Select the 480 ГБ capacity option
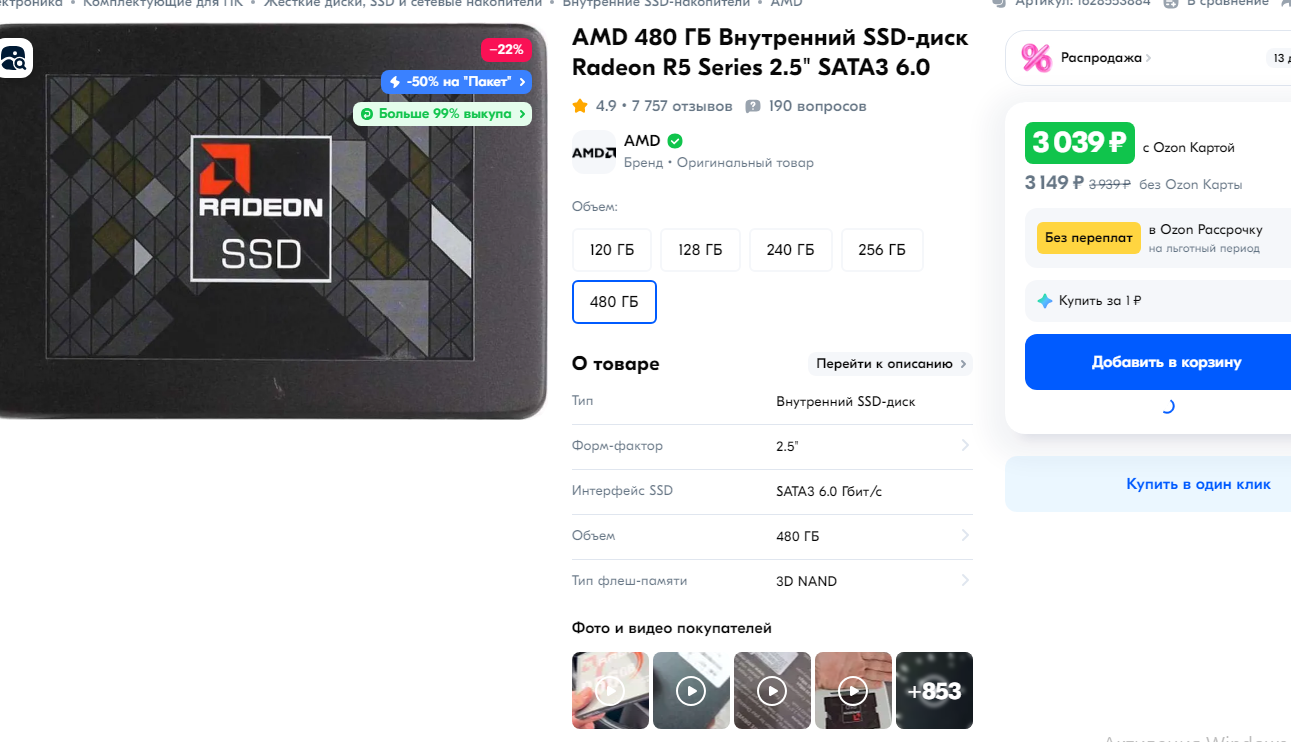 [614, 302]
